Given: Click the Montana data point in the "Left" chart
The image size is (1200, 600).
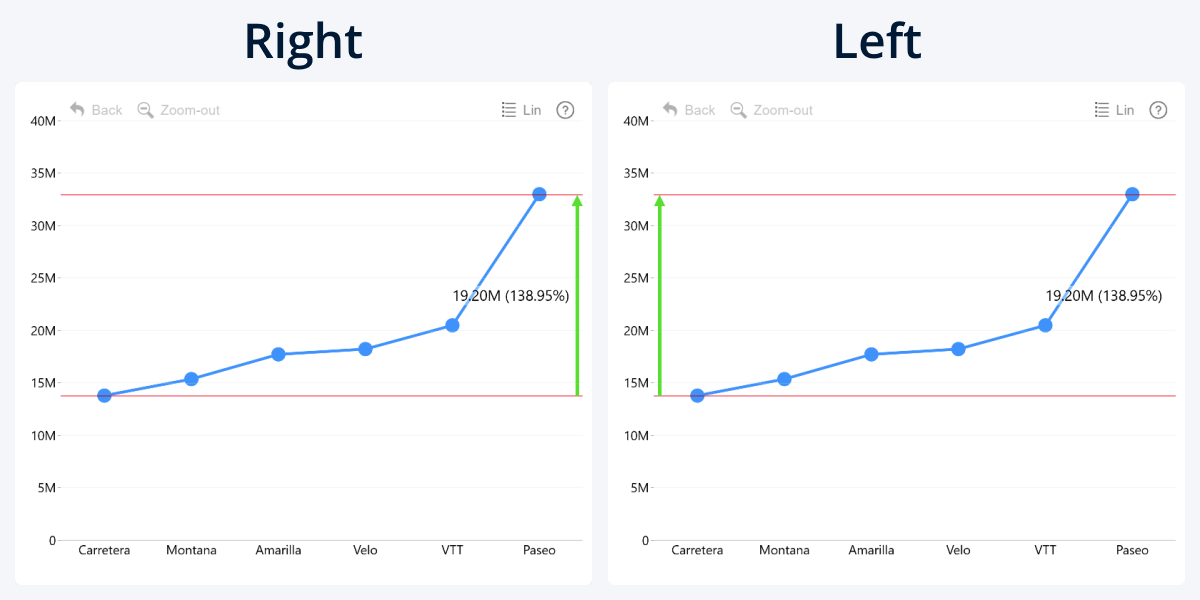Looking at the screenshot, I should click(x=784, y=379).
